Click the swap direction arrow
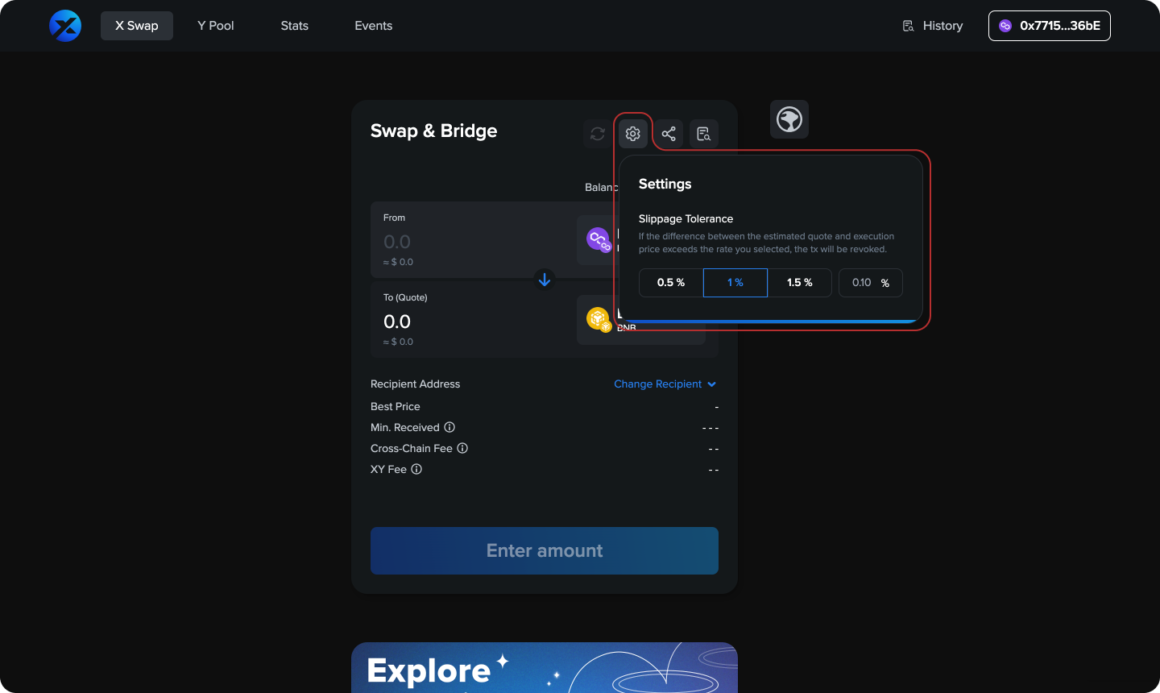Viewport: 1160px width, 693px height. coord(544,279)
